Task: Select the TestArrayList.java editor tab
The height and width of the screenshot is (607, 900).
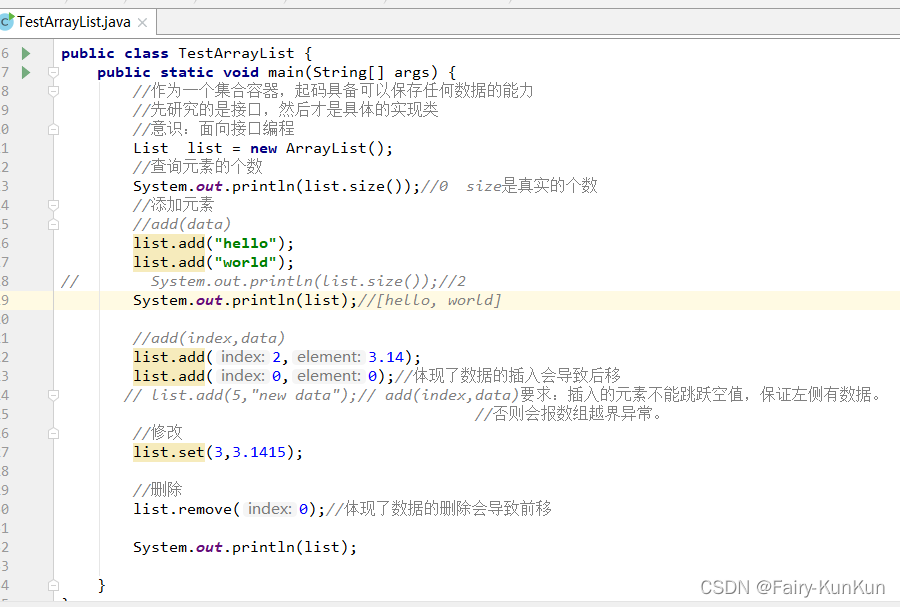Action: (x=70, y=21)
